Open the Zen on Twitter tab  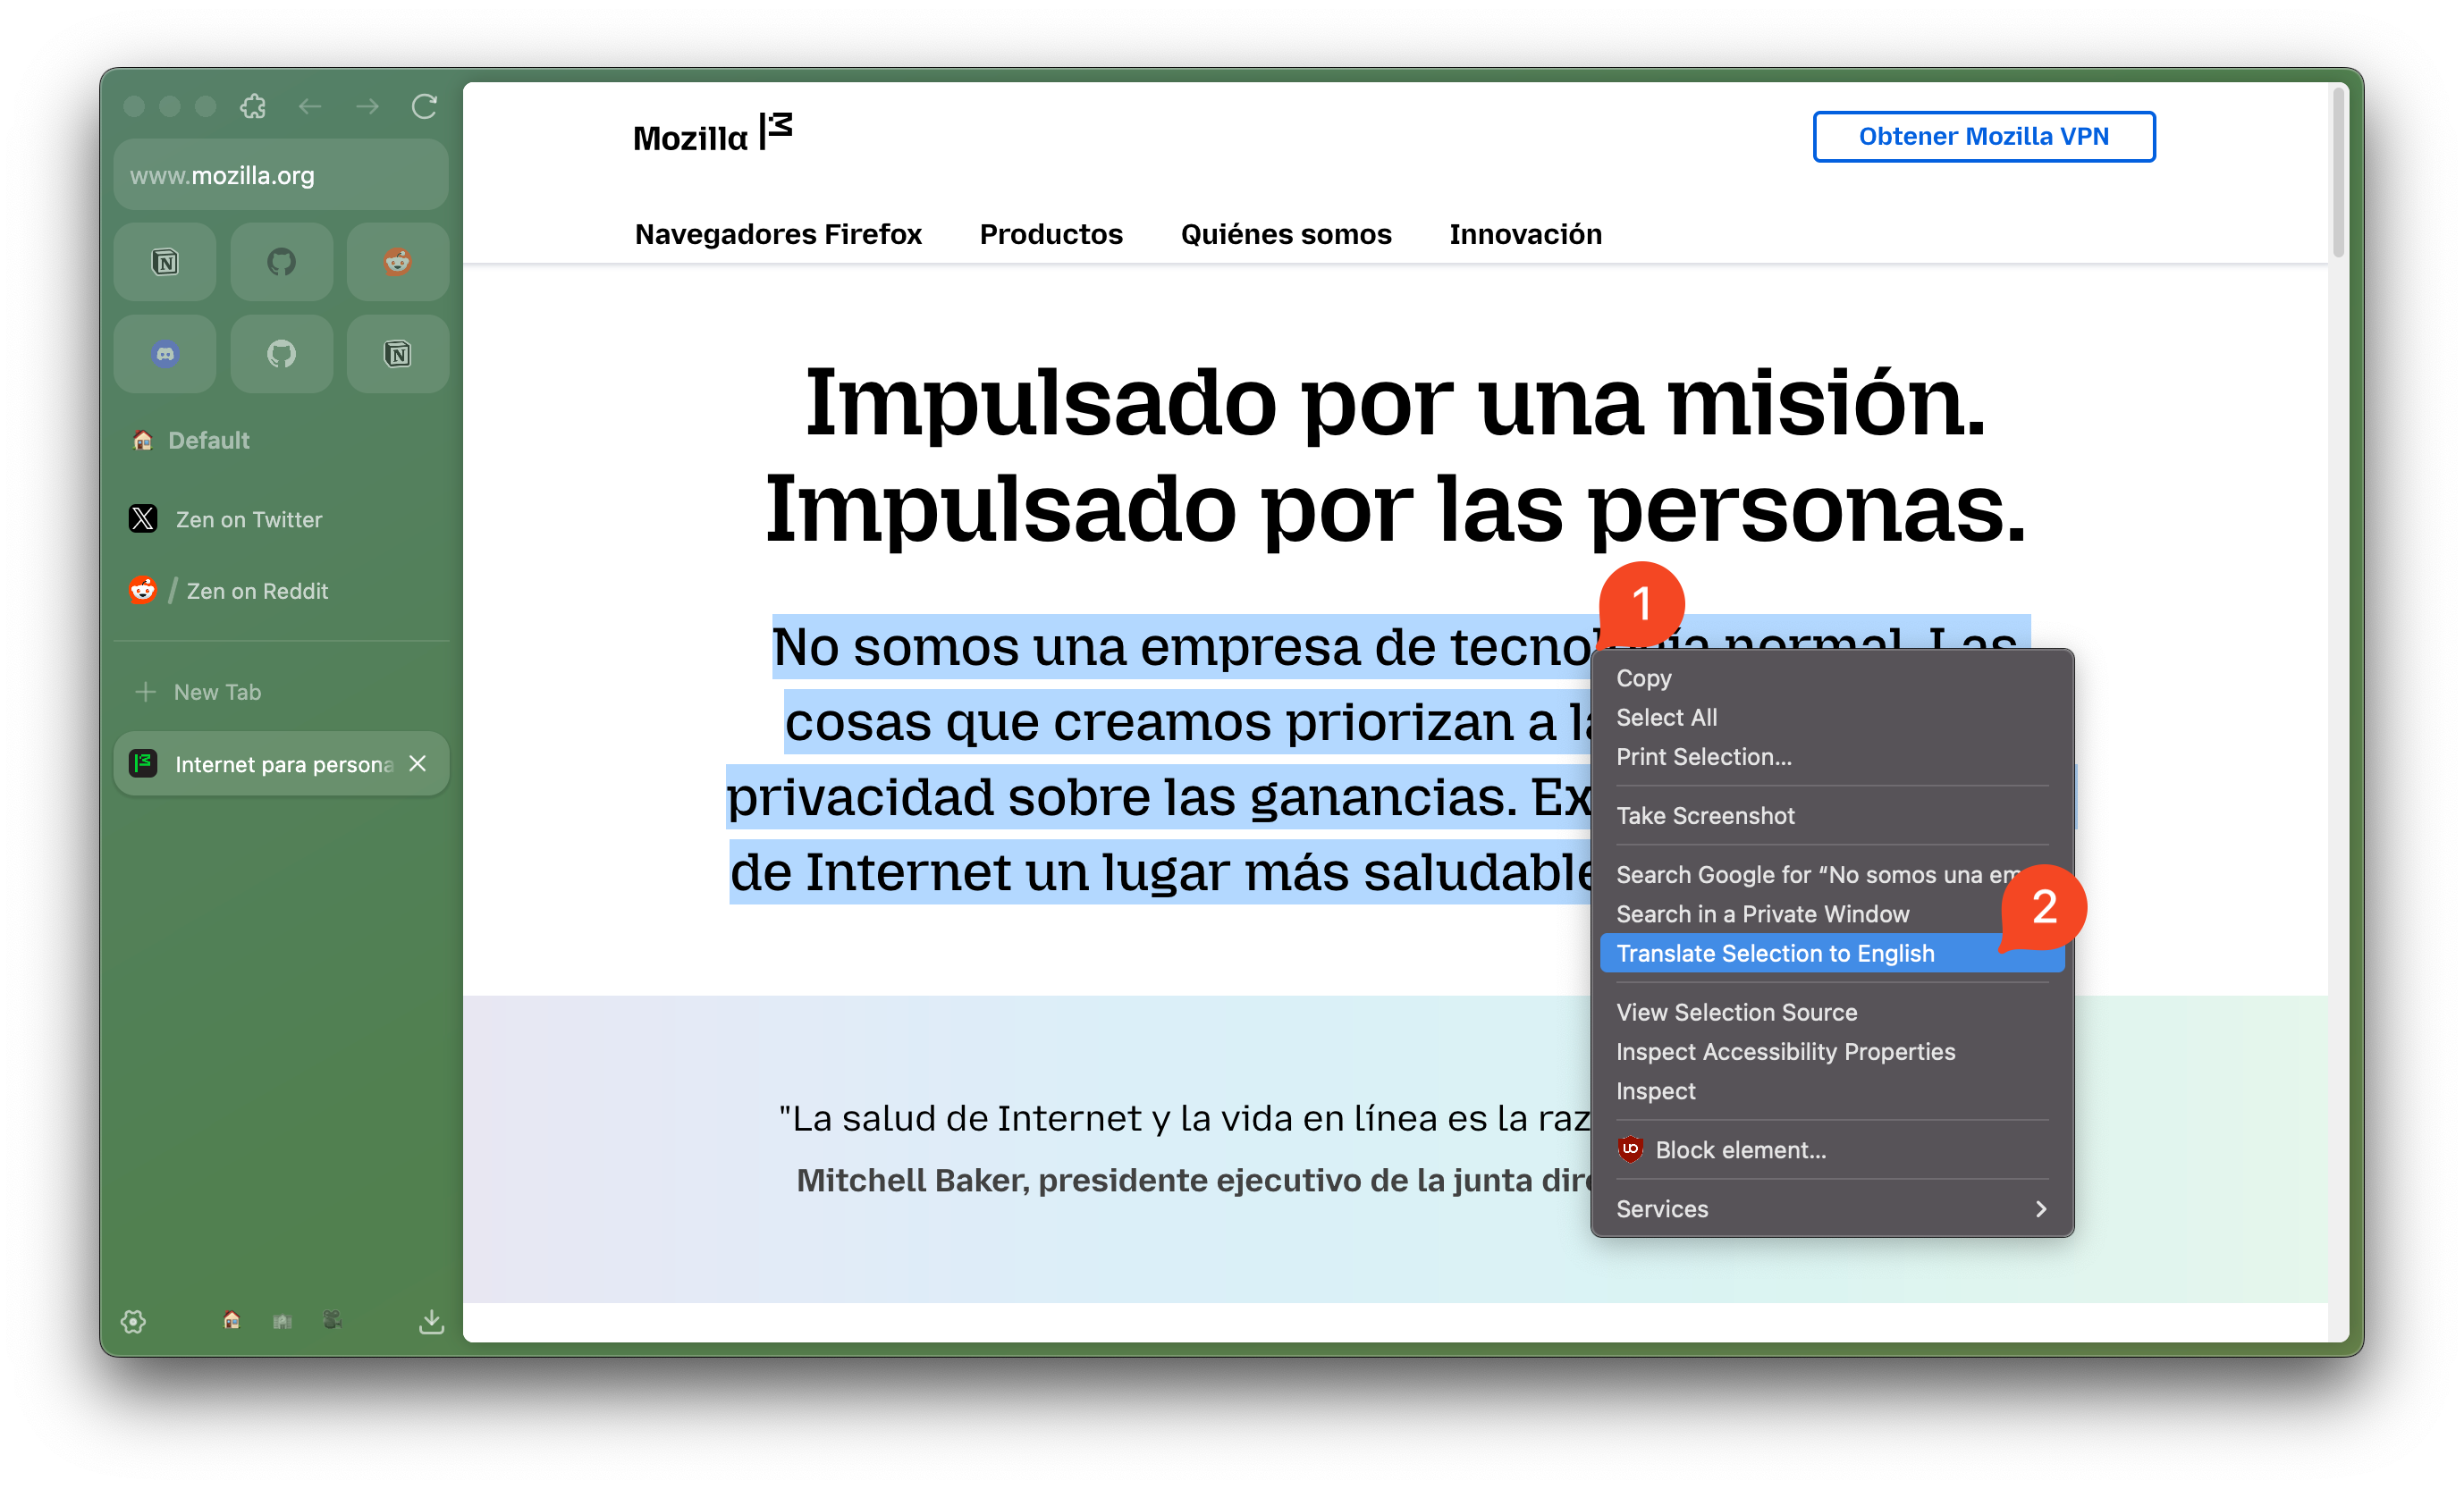[248, 520]
